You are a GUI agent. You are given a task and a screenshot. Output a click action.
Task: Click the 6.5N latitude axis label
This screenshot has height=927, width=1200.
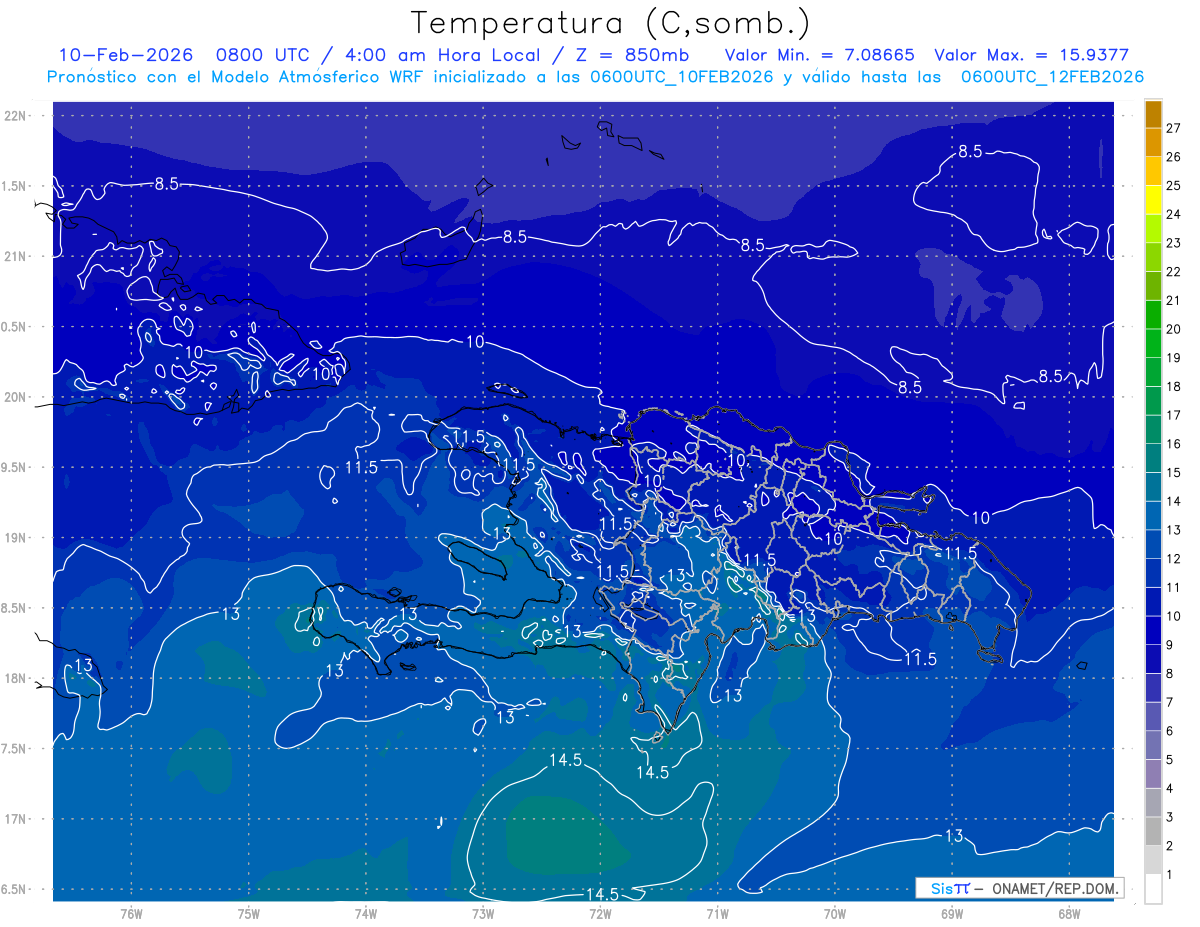click(x=15, y=889)
